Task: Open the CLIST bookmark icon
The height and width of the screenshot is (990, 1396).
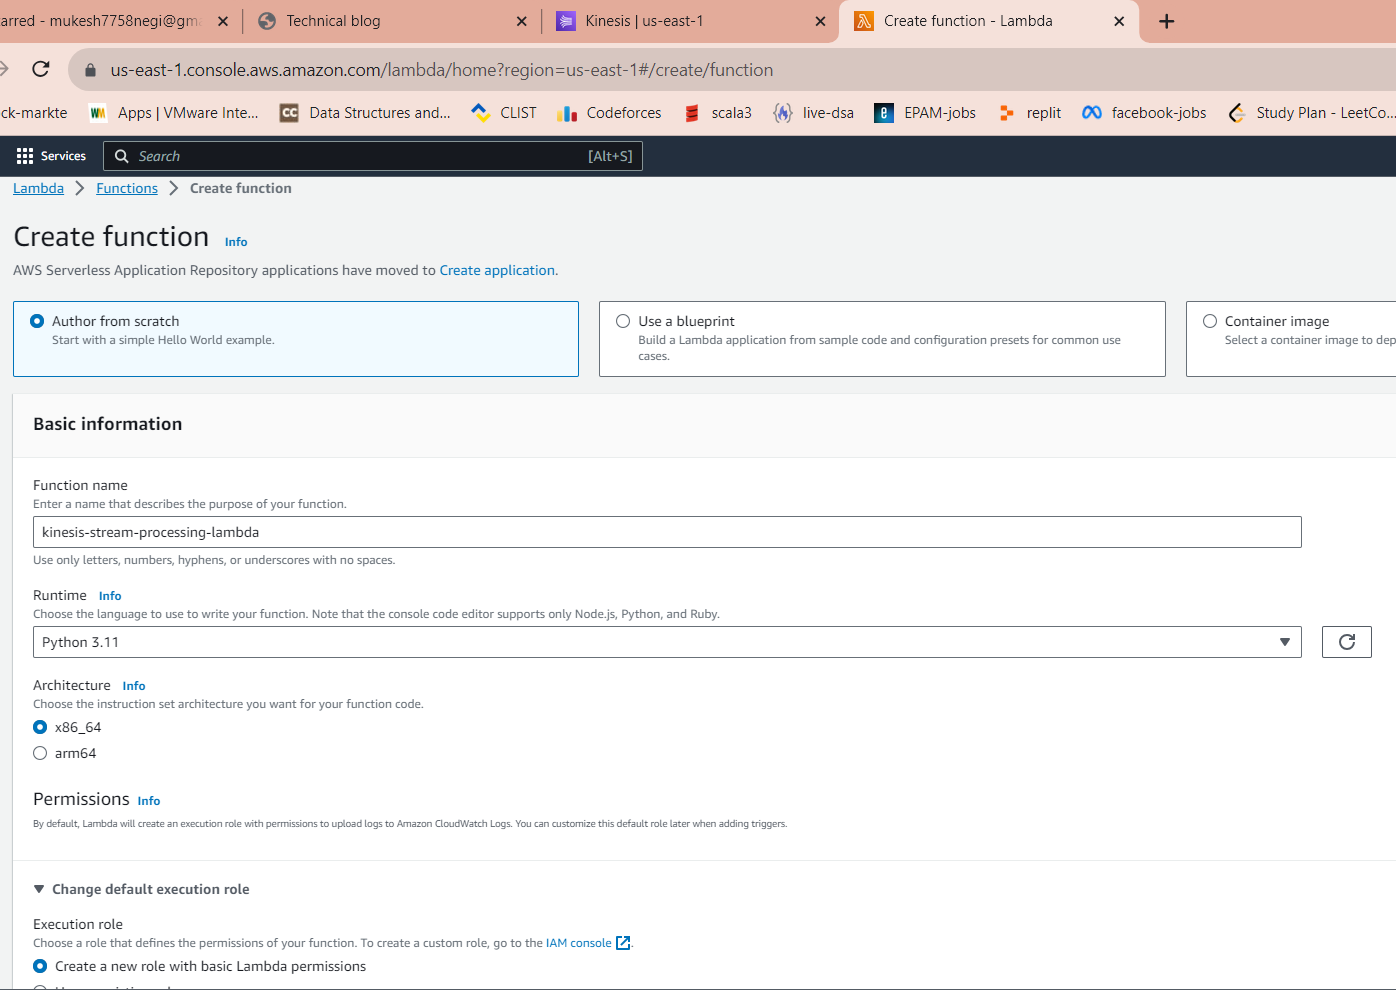Action: point(480,113)
